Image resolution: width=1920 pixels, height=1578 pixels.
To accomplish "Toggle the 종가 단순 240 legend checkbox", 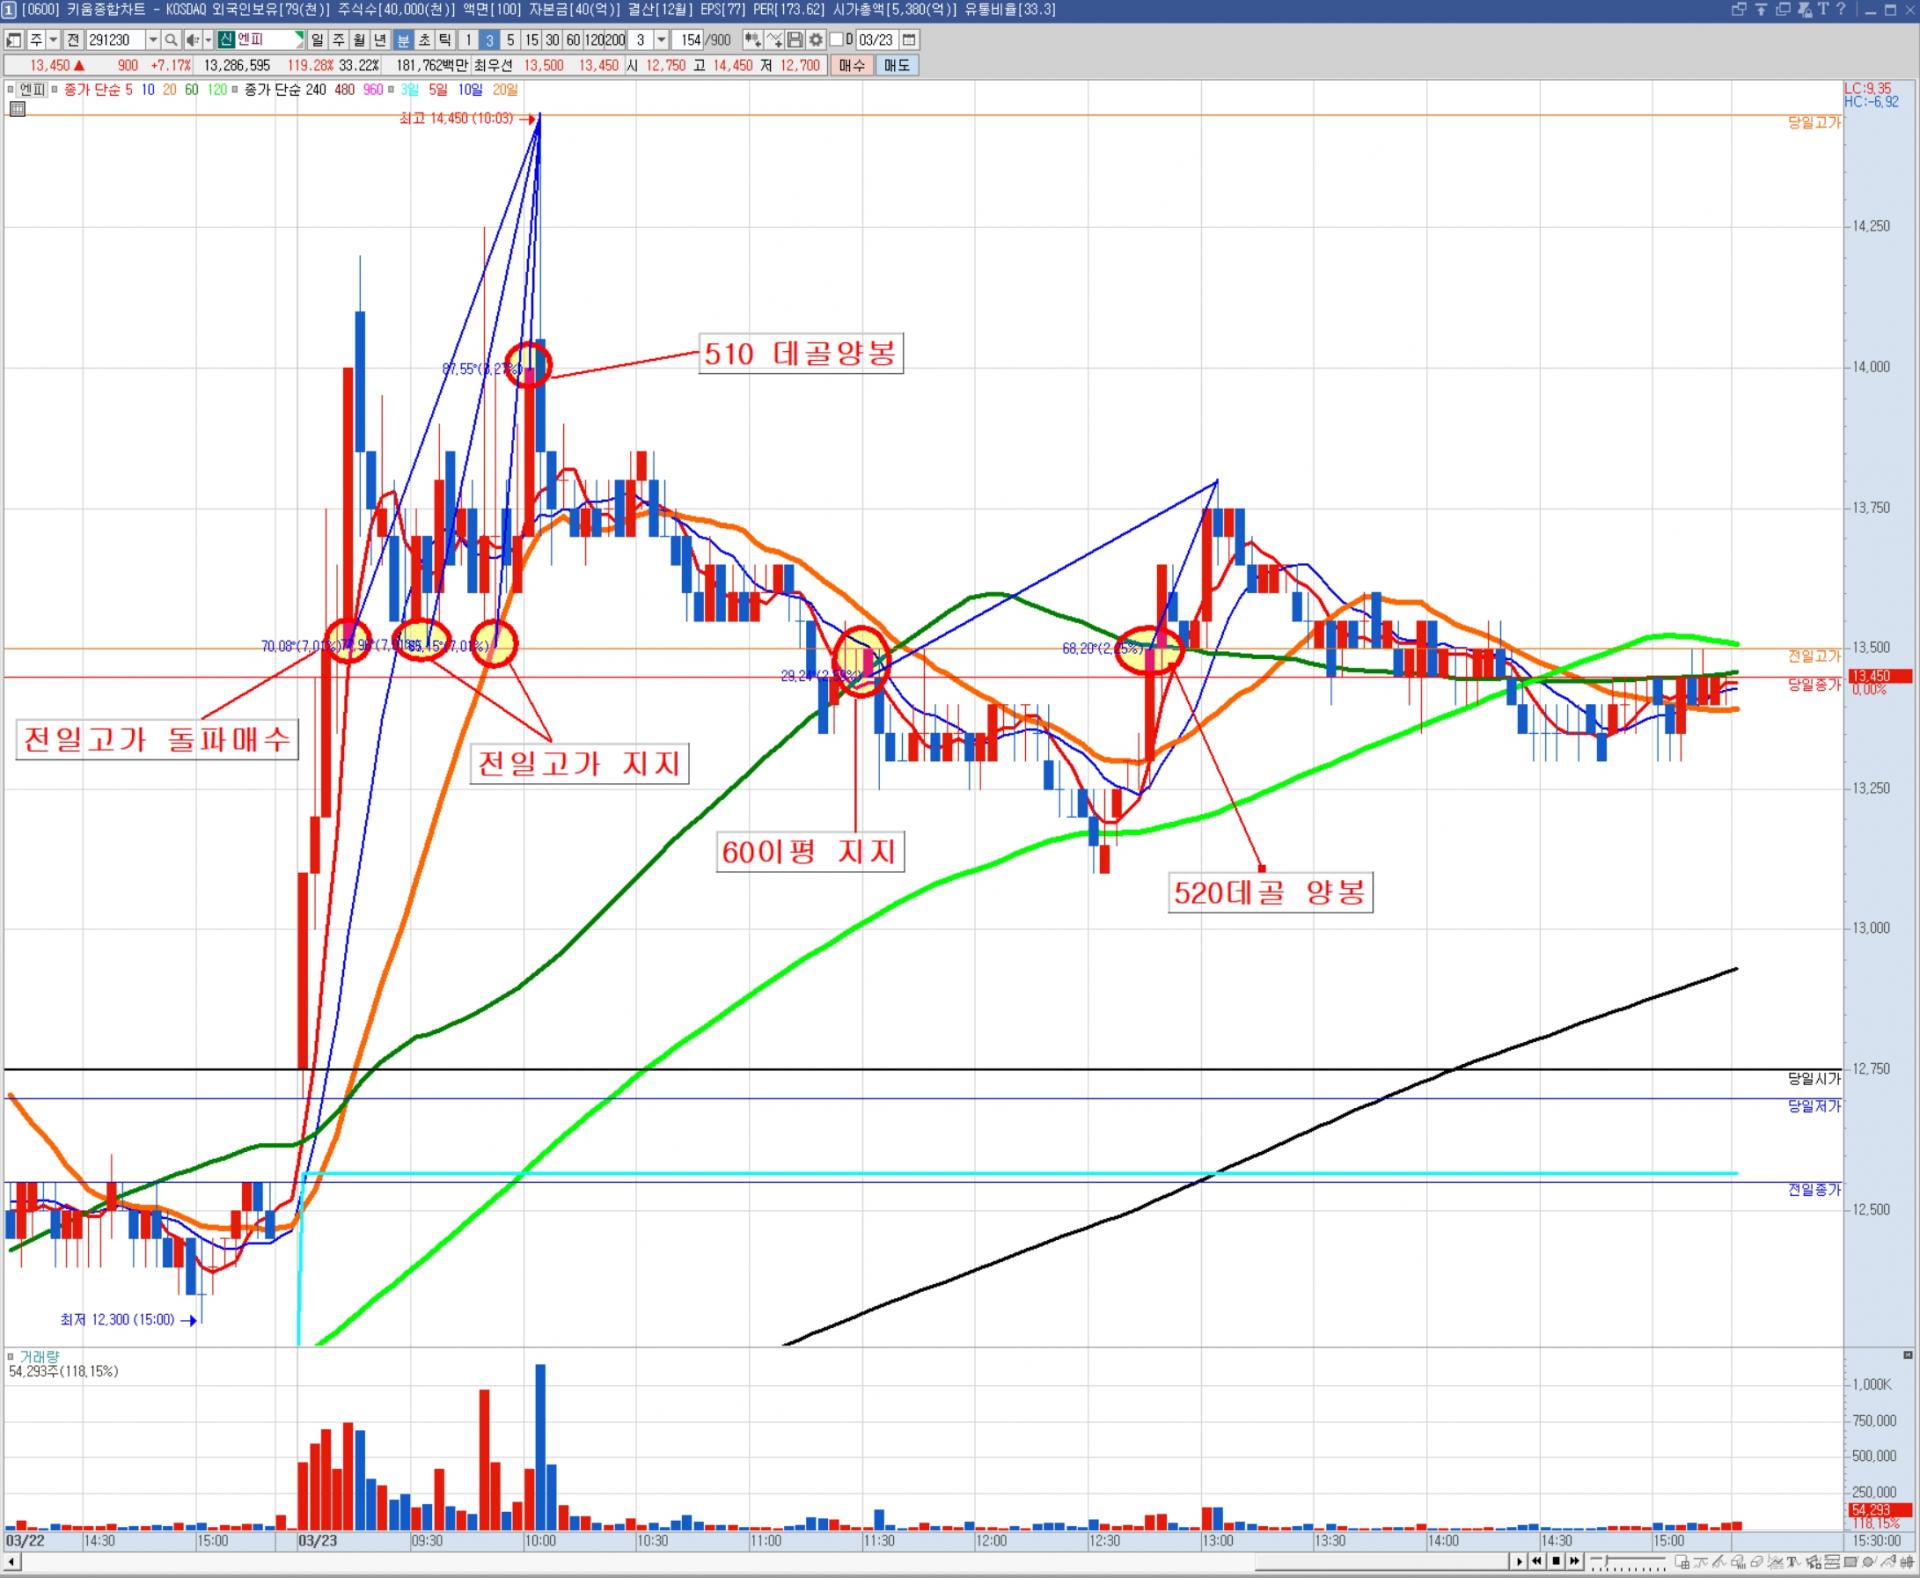I will click(x=236, y=90).
